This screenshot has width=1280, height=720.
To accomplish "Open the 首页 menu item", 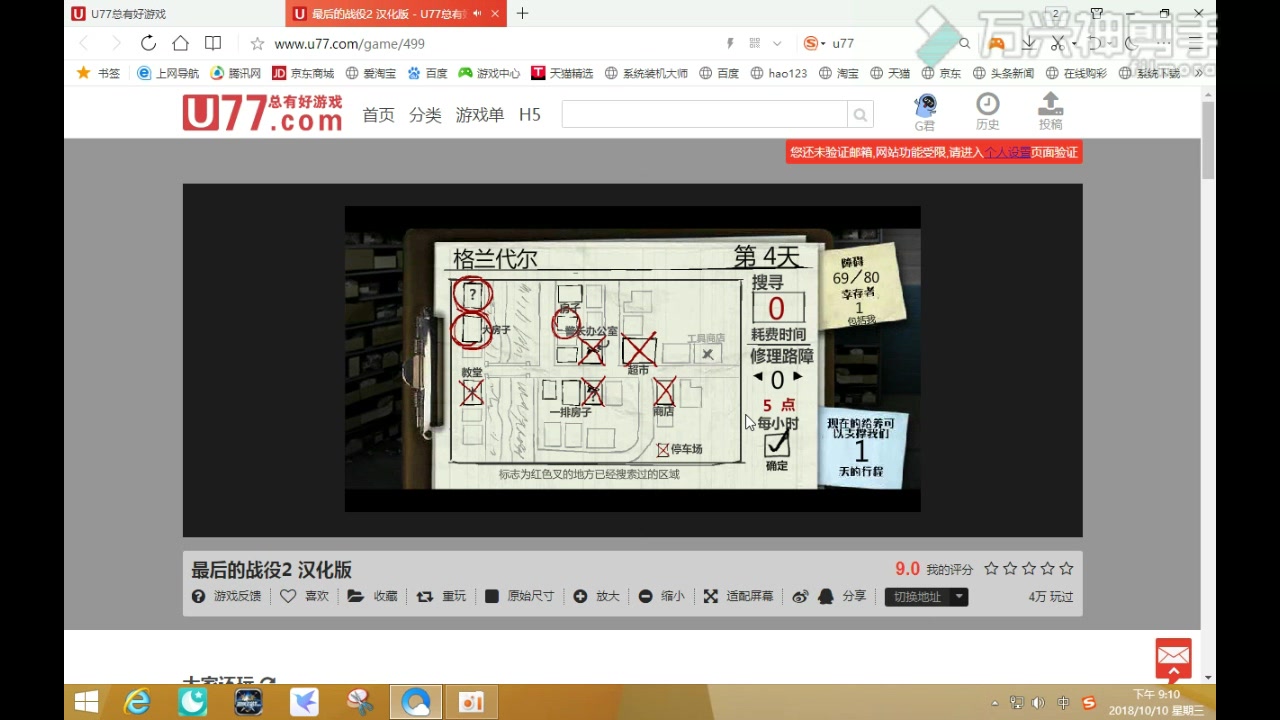I will tap(378, 115).
